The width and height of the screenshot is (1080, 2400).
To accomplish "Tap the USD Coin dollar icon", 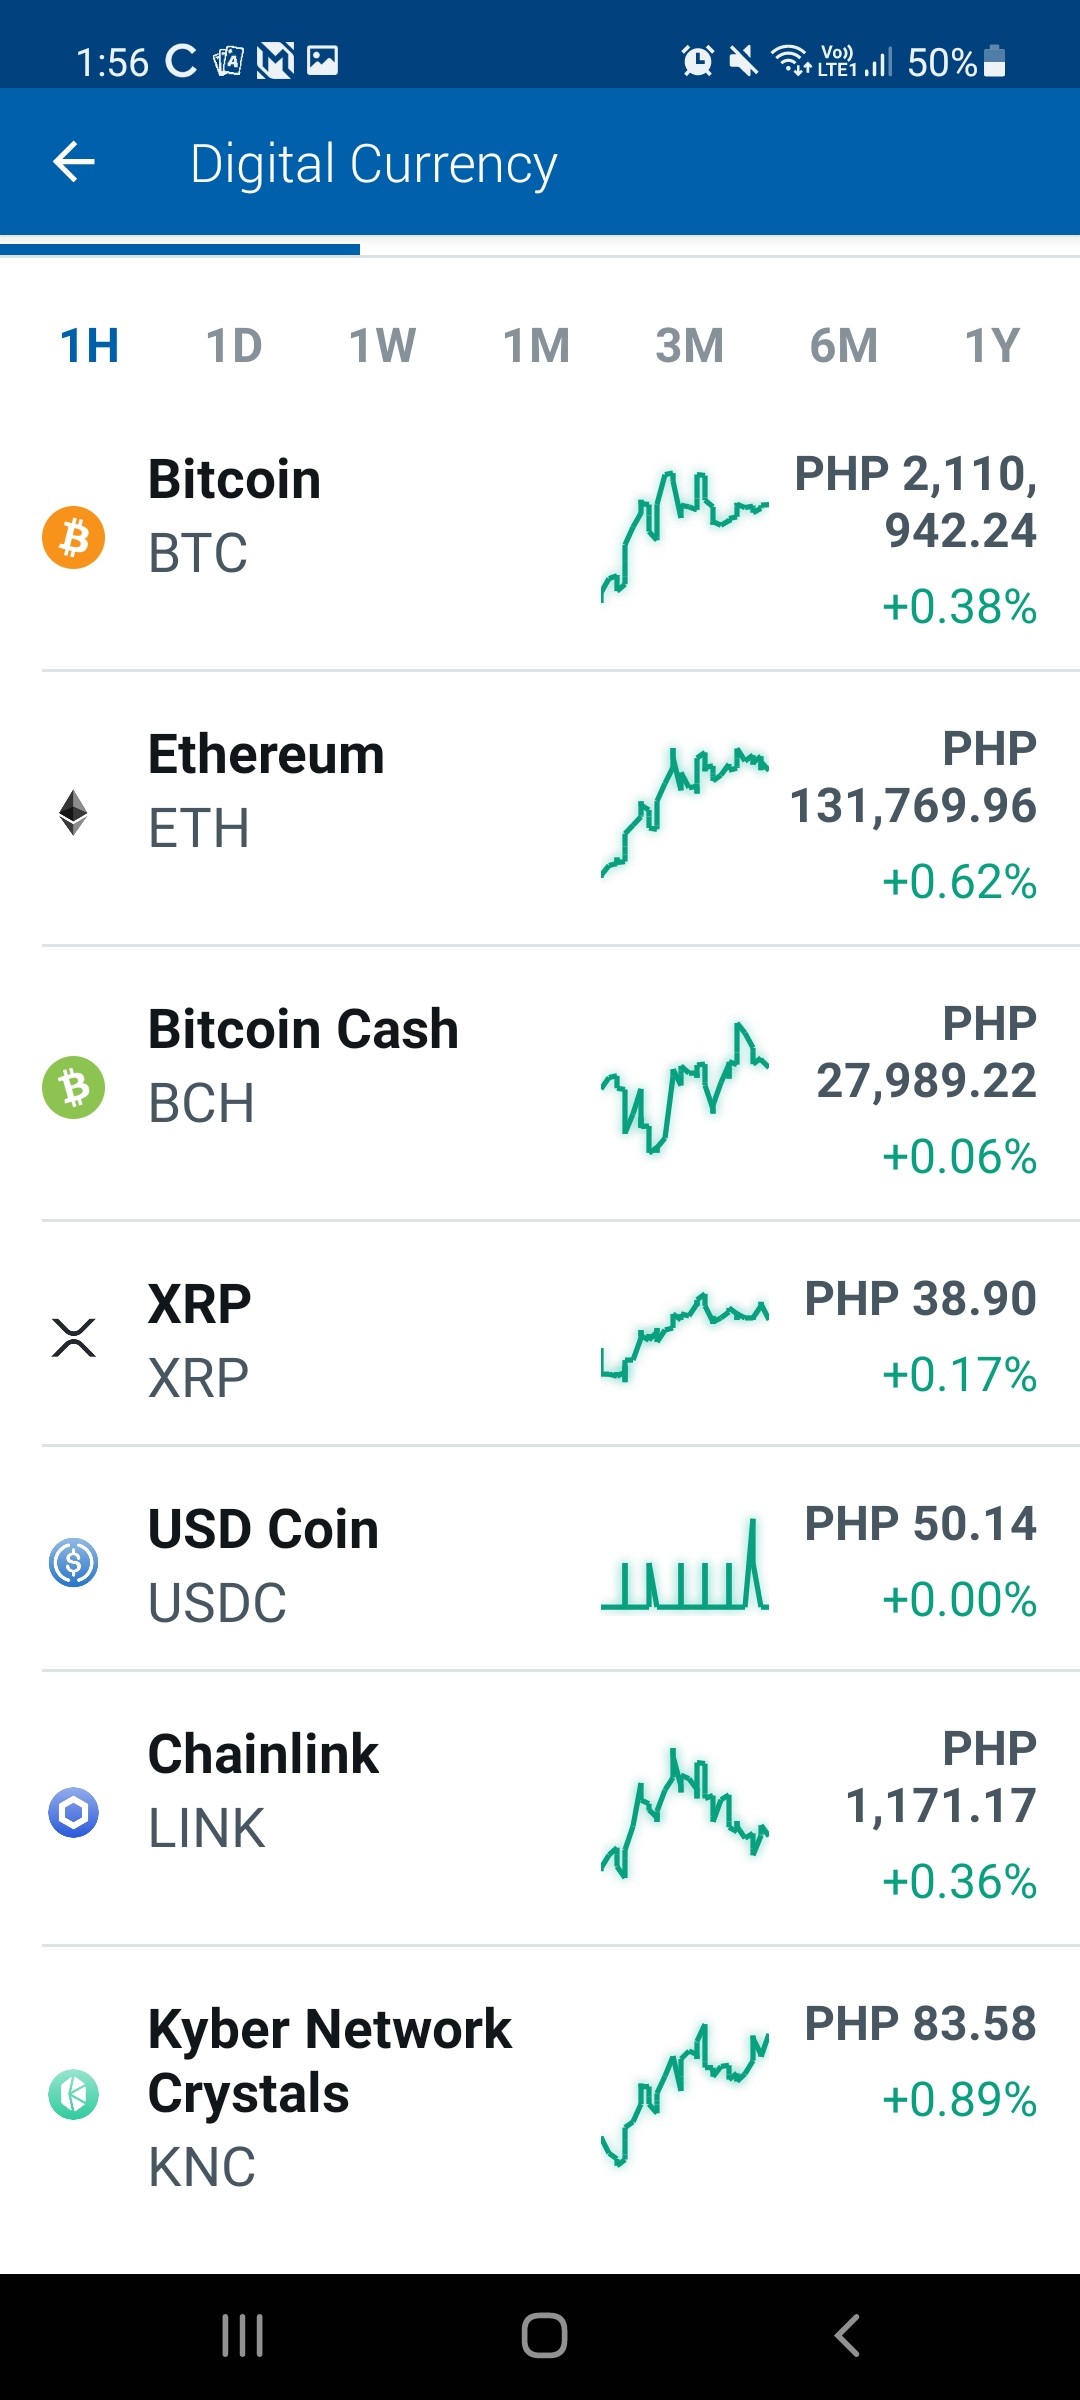I will coord(73,1563).
